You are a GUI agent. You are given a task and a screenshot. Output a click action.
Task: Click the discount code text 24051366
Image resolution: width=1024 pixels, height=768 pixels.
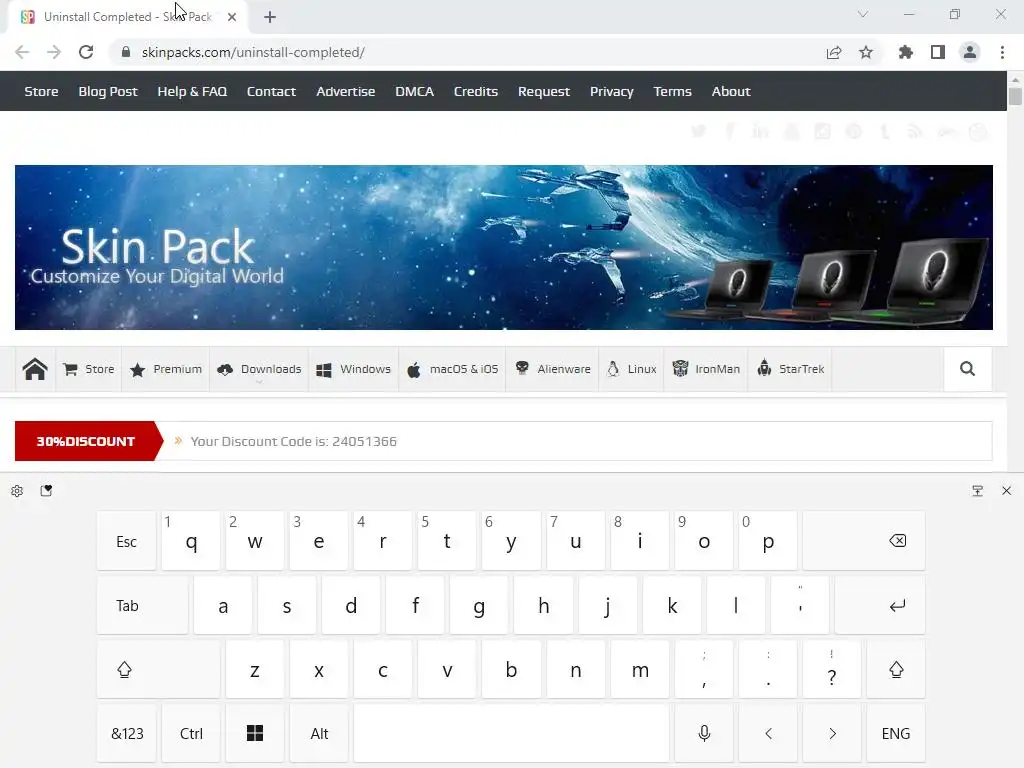364,441
